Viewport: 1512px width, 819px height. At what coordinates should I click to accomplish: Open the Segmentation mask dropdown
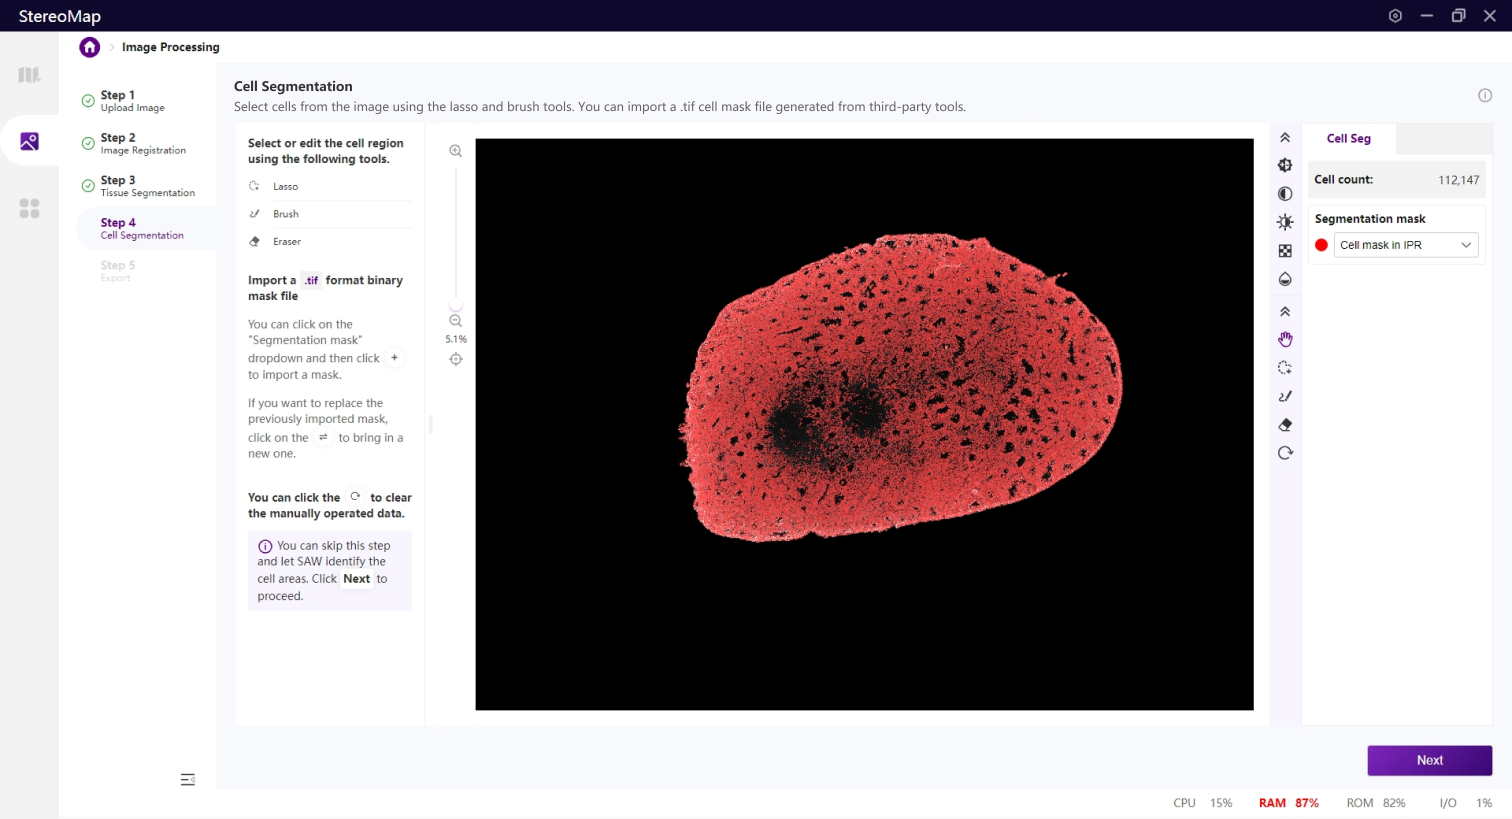click(1405, 245)
